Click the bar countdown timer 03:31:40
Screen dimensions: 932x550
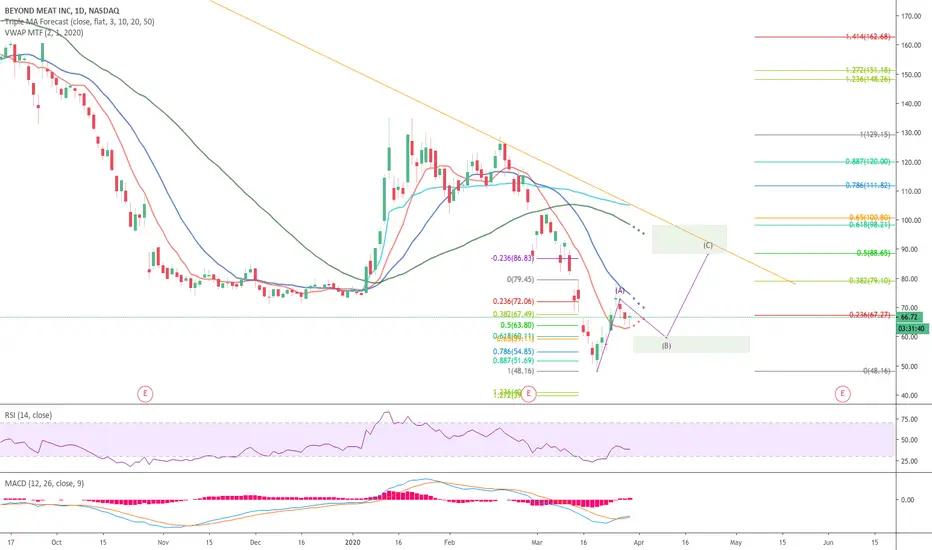pyautogui.click(x=911, y=328)
